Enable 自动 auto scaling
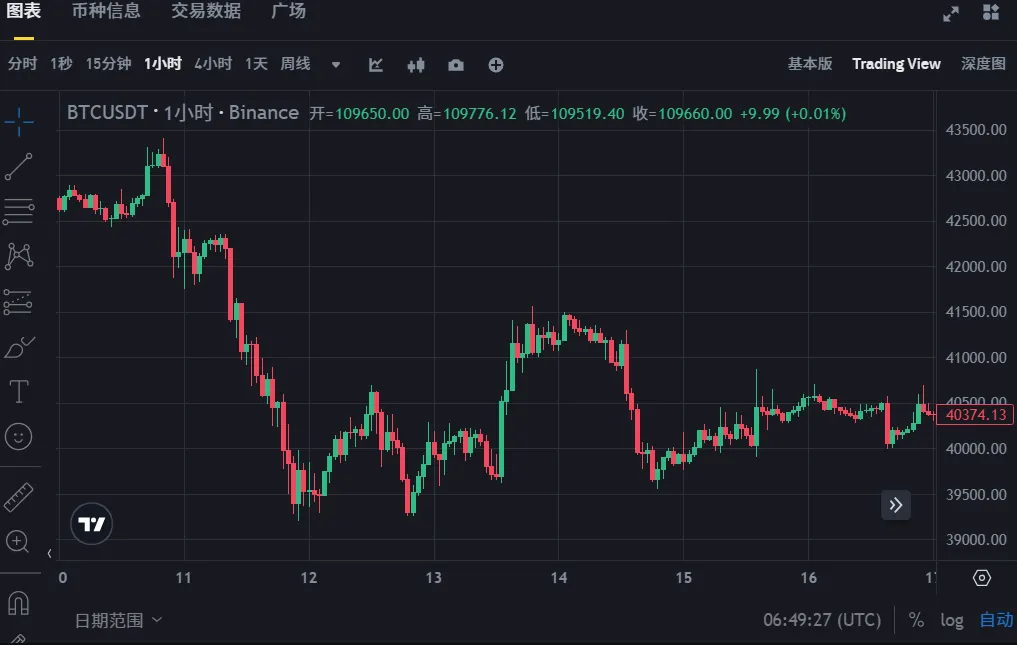This screenshot has height=645, width=1017. coord(994,620)
